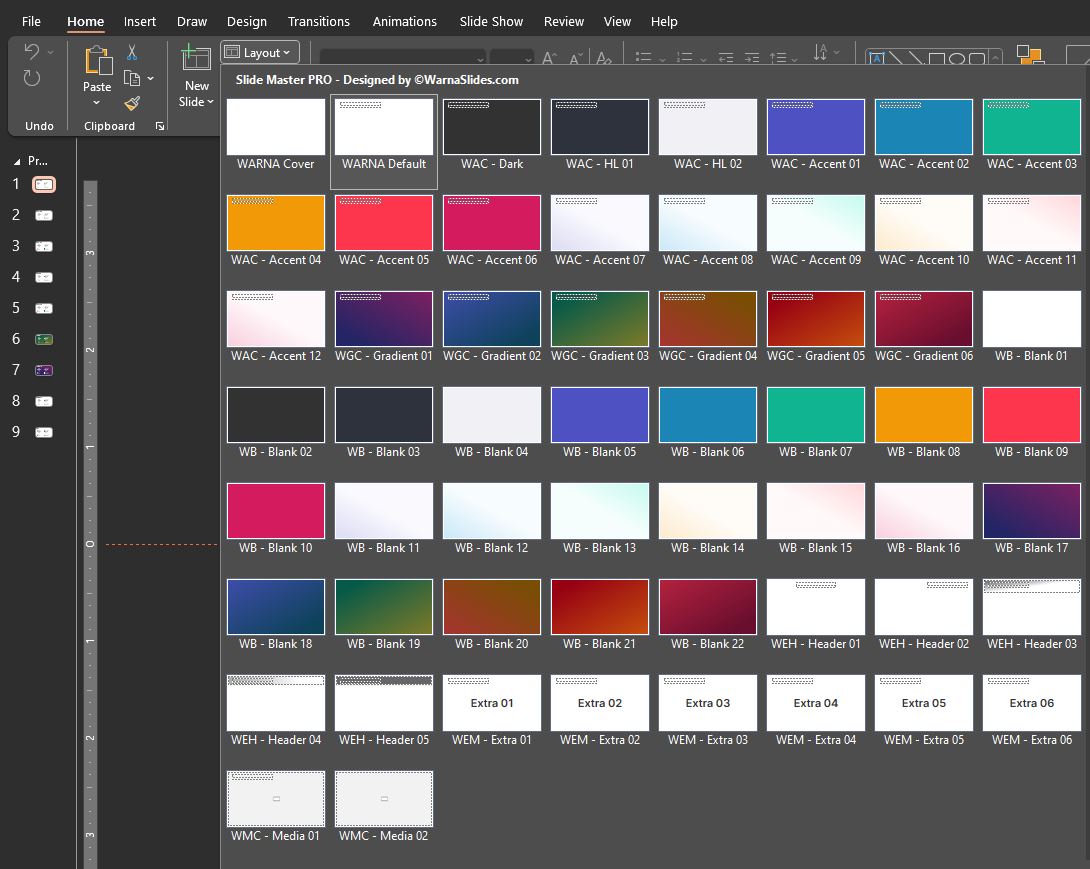Open the Insert ribbon tab
This screenshot has width=1090, height=869.
click(x=140, y=21)
